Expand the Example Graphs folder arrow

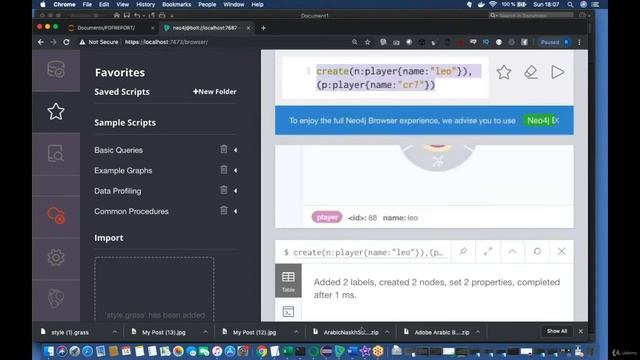[x=236, y=171]
